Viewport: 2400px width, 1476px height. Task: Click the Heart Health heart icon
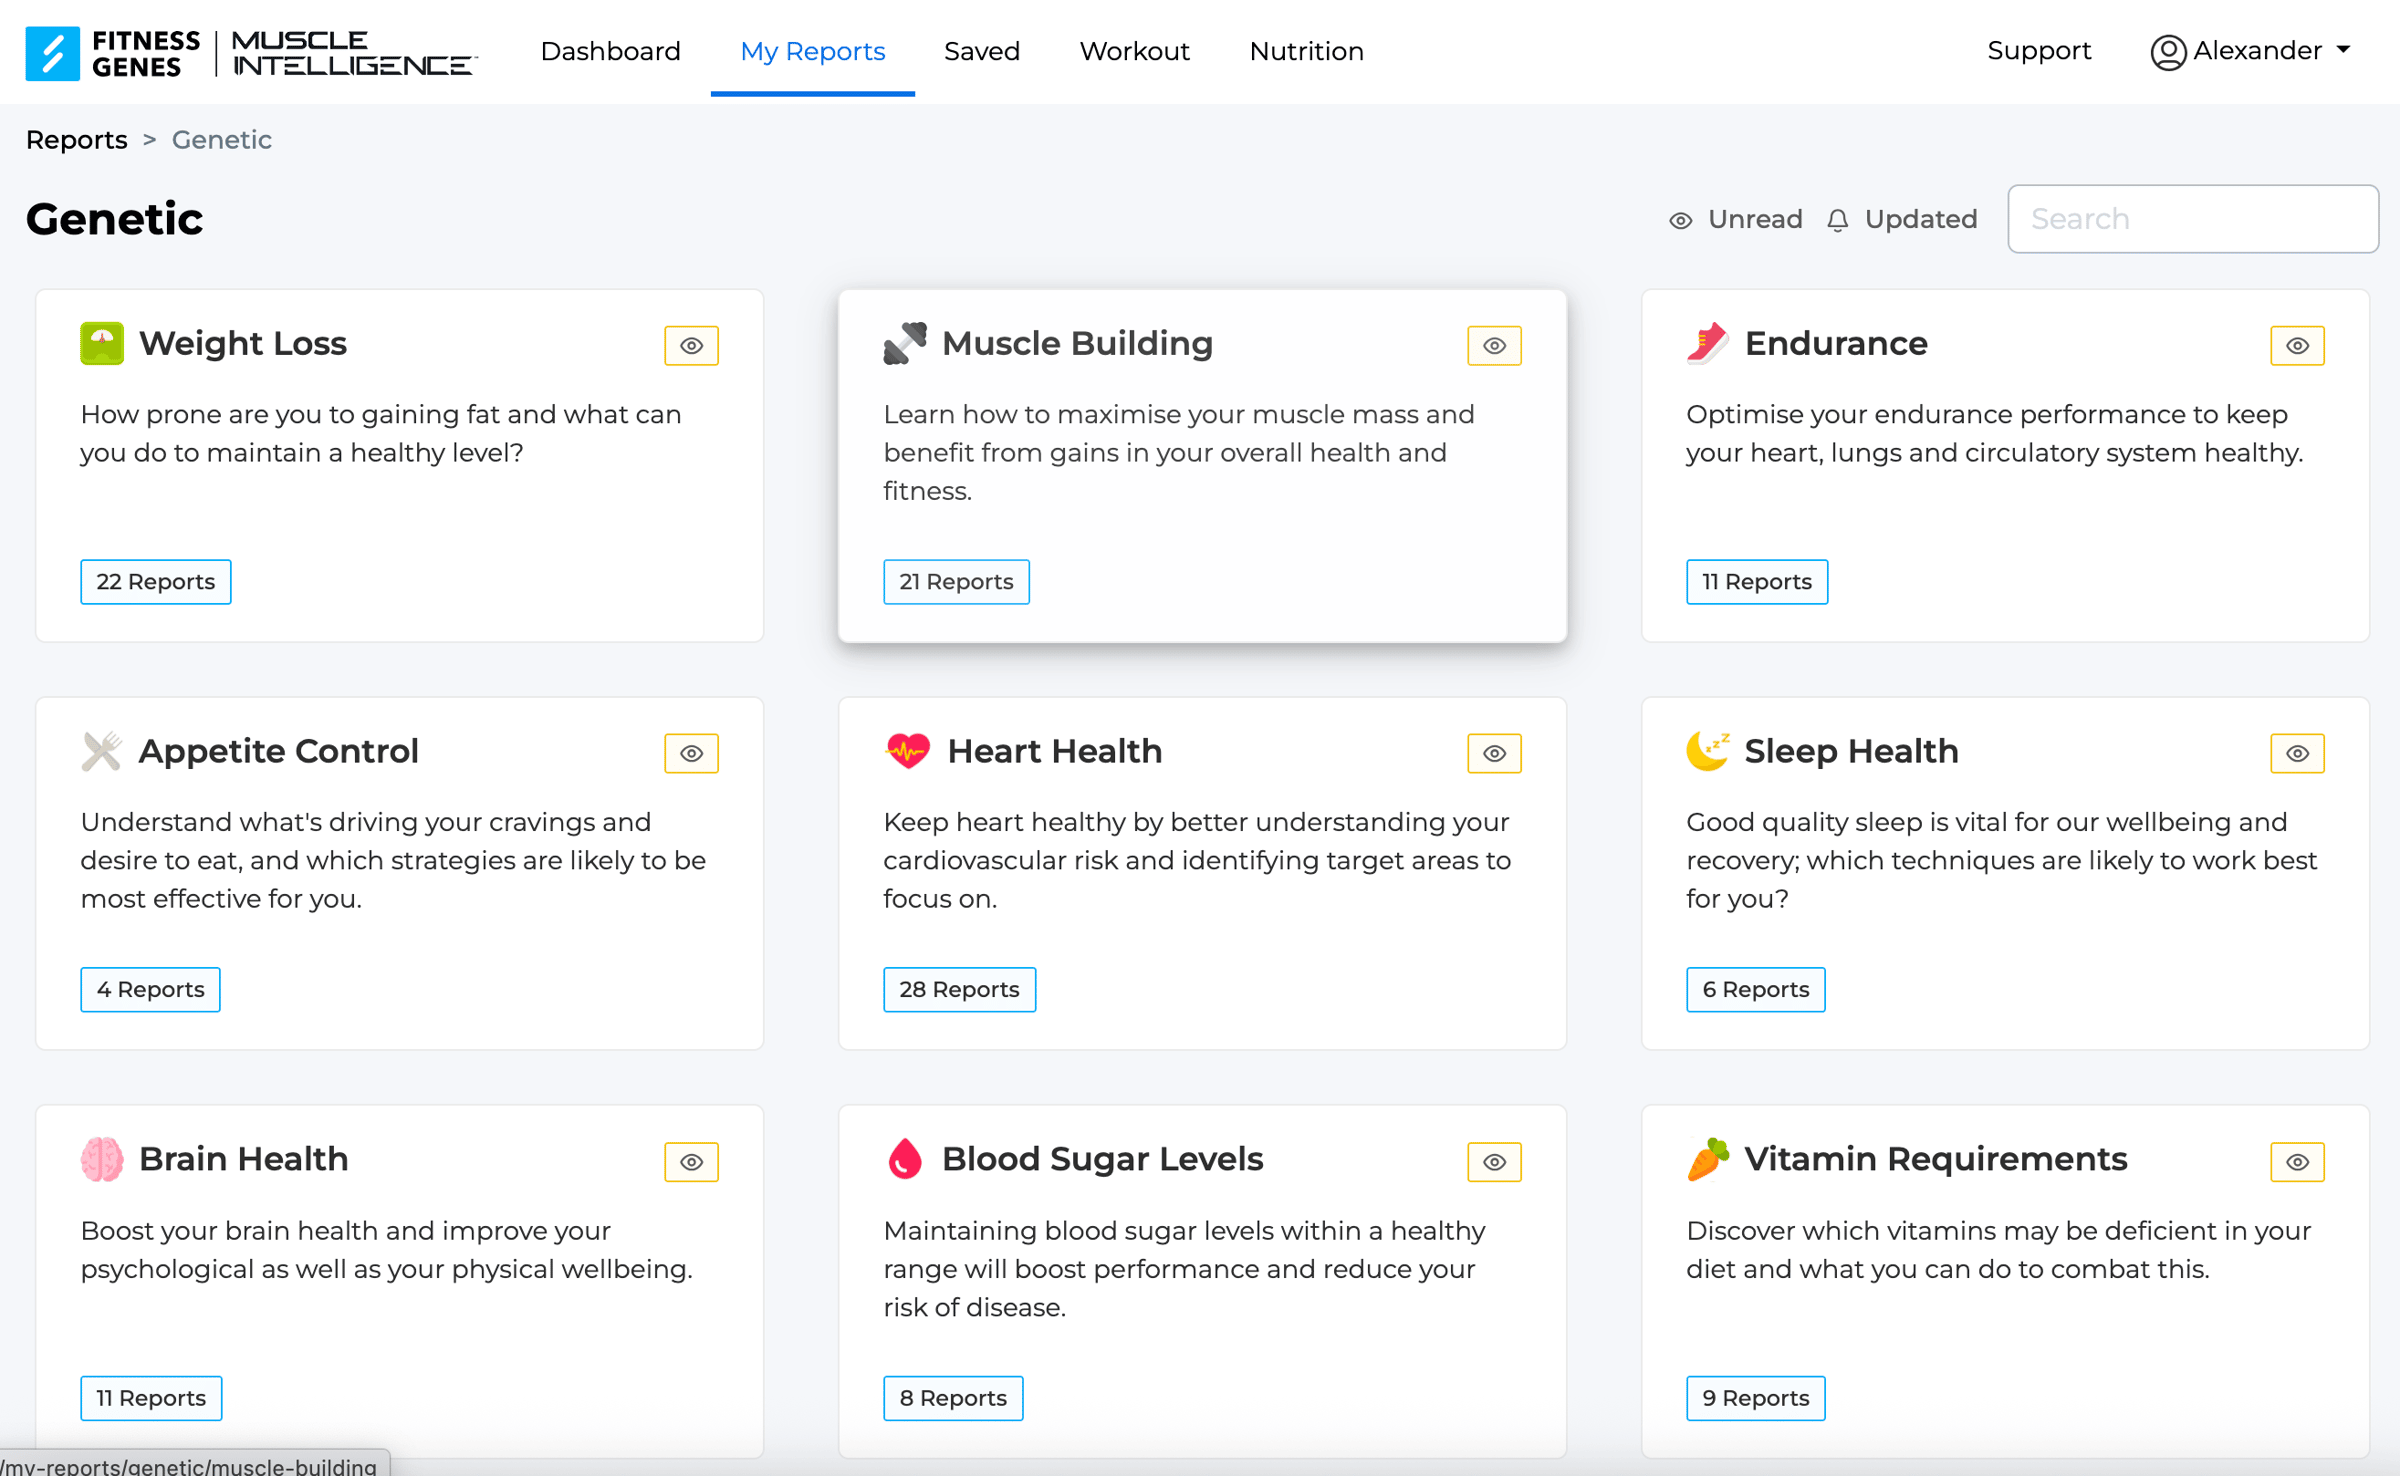[x=907, y=751]
